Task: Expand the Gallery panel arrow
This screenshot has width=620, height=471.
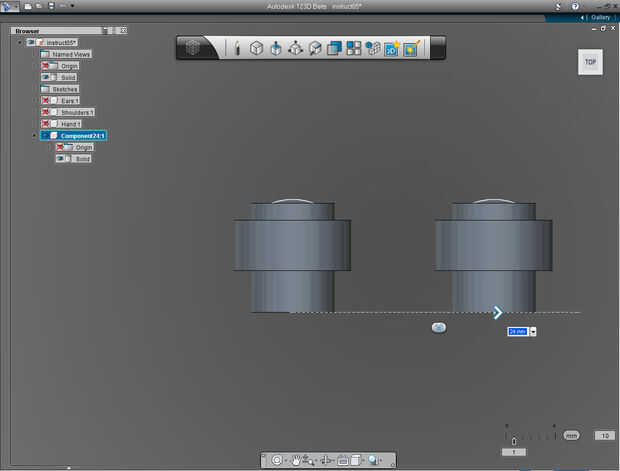Action: (x=582, y=18)
